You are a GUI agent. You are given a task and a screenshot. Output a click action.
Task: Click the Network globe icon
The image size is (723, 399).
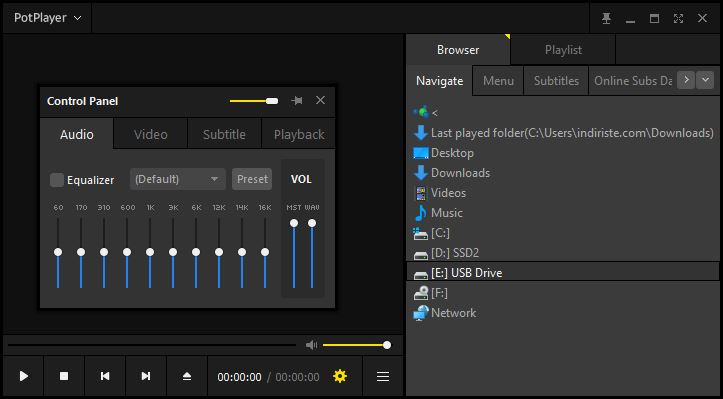coord(421,313)
